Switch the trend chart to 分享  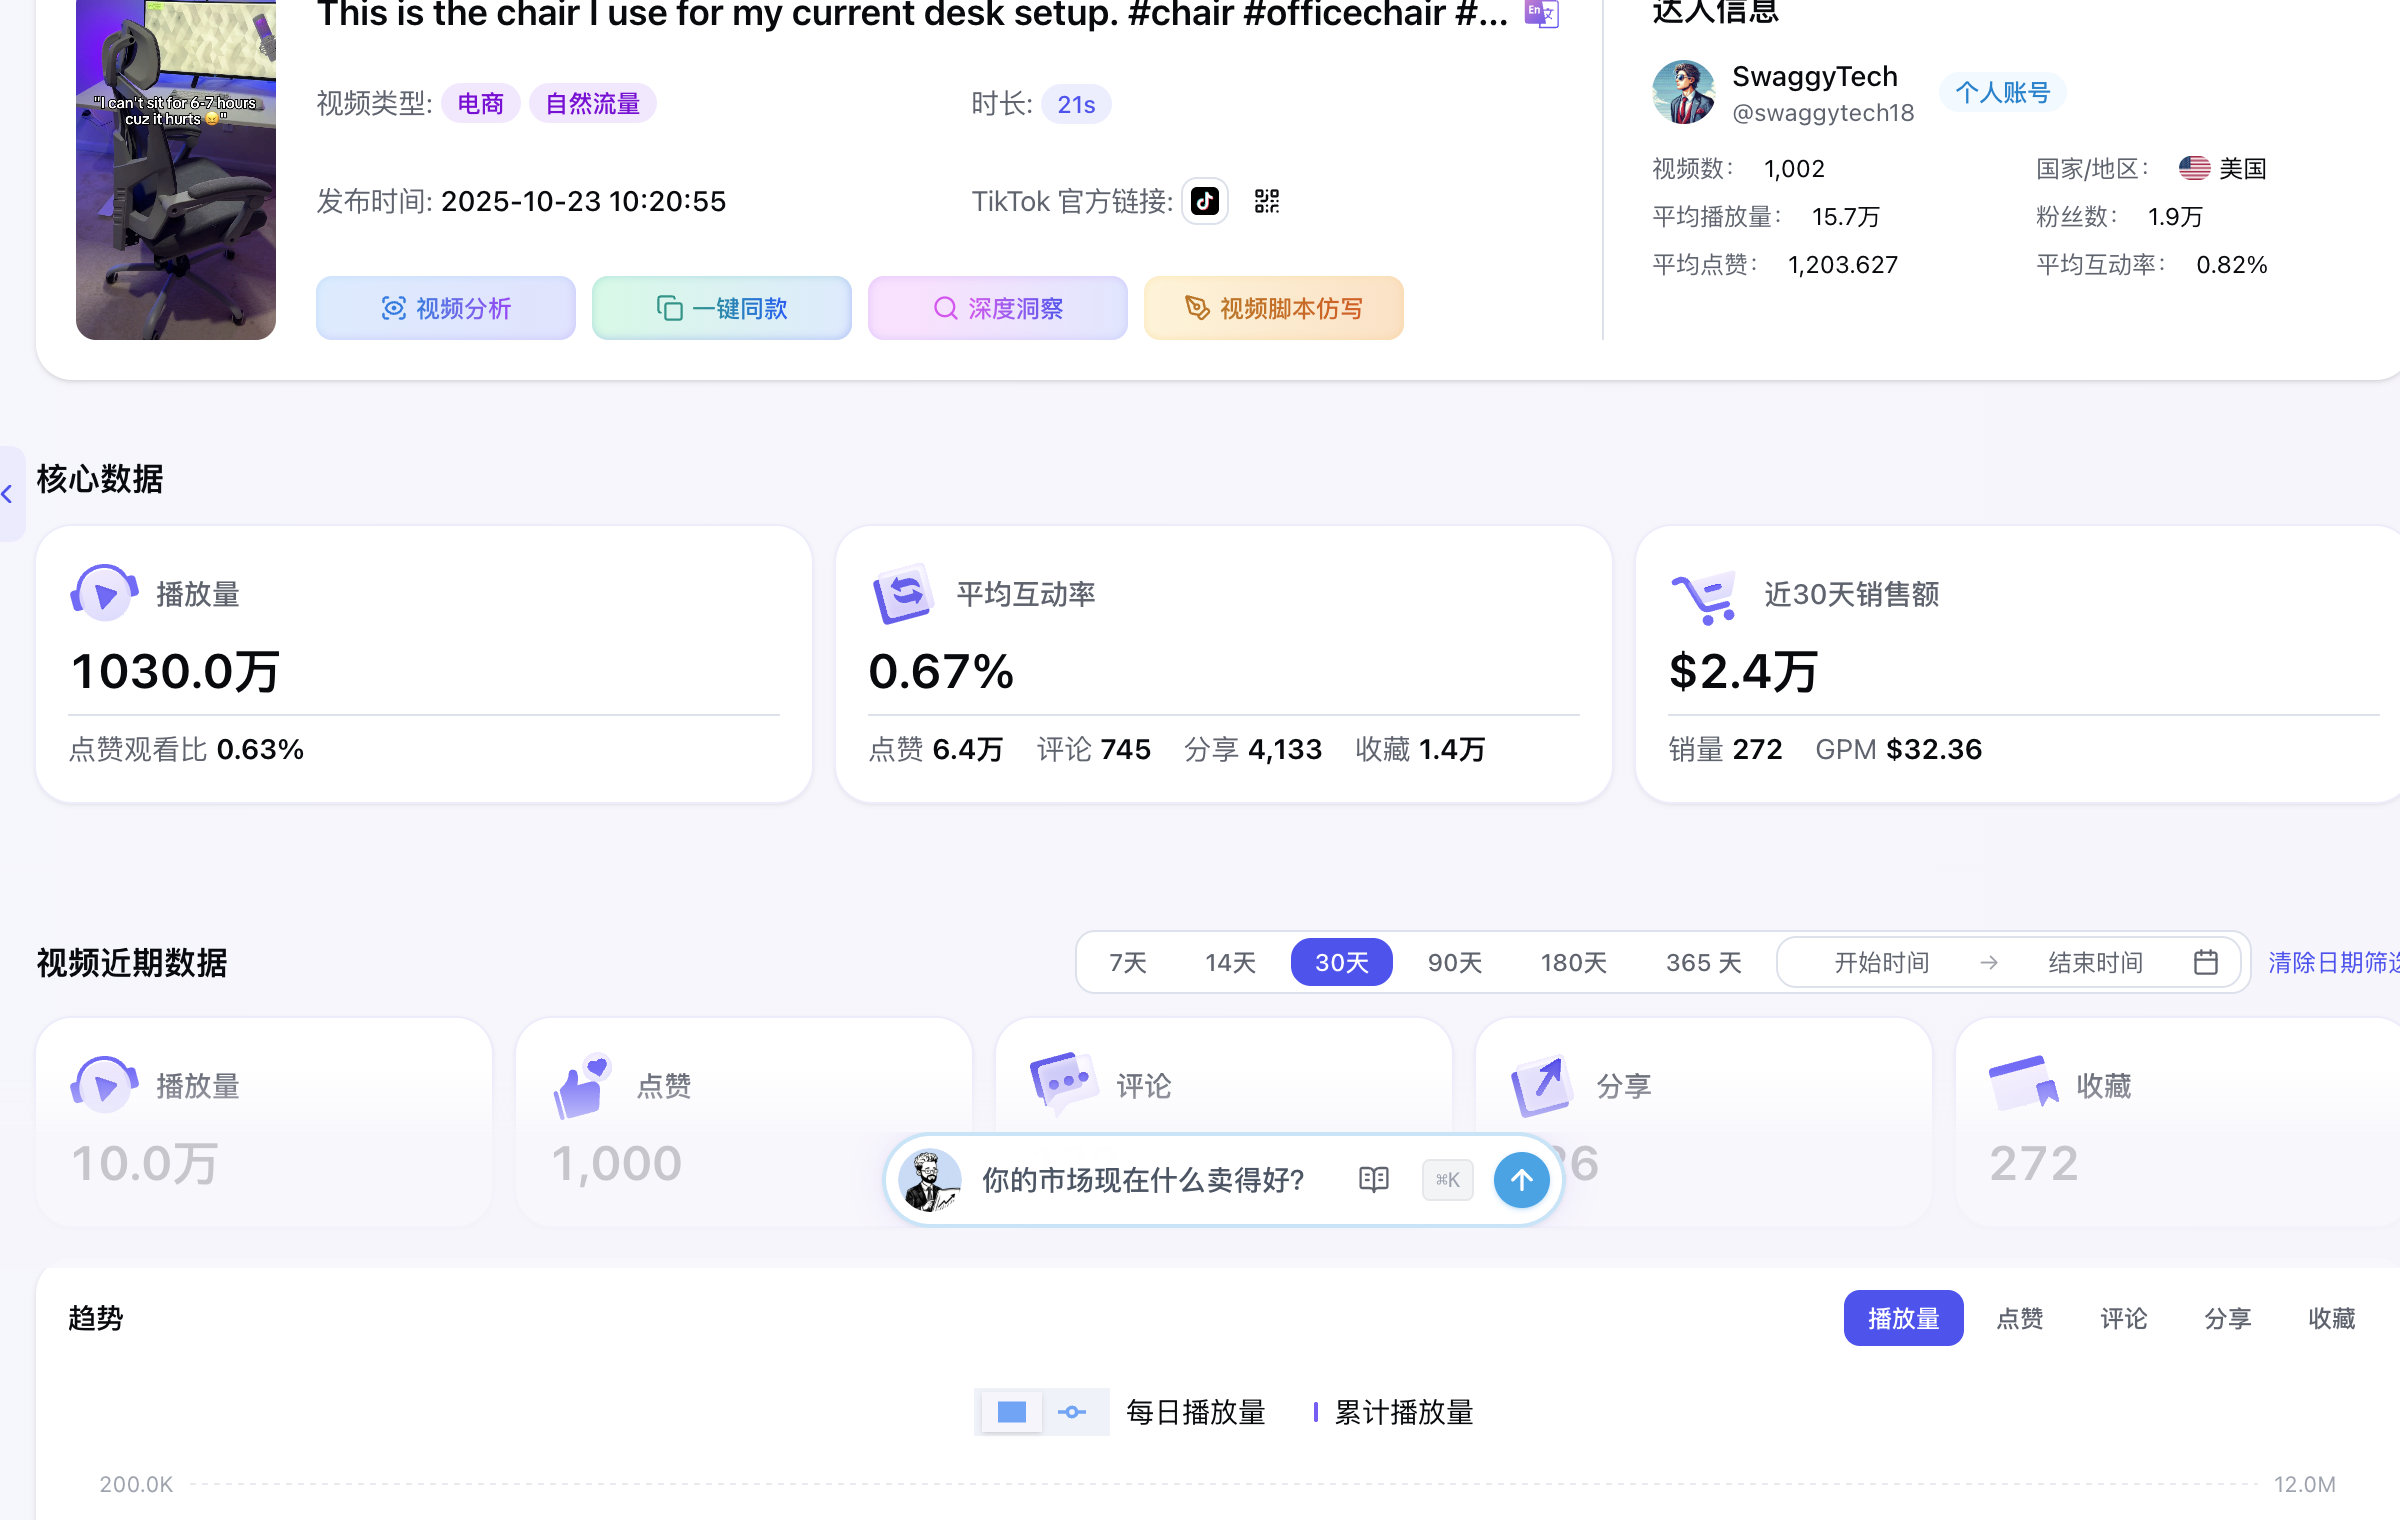(x=2228, y=1318)
